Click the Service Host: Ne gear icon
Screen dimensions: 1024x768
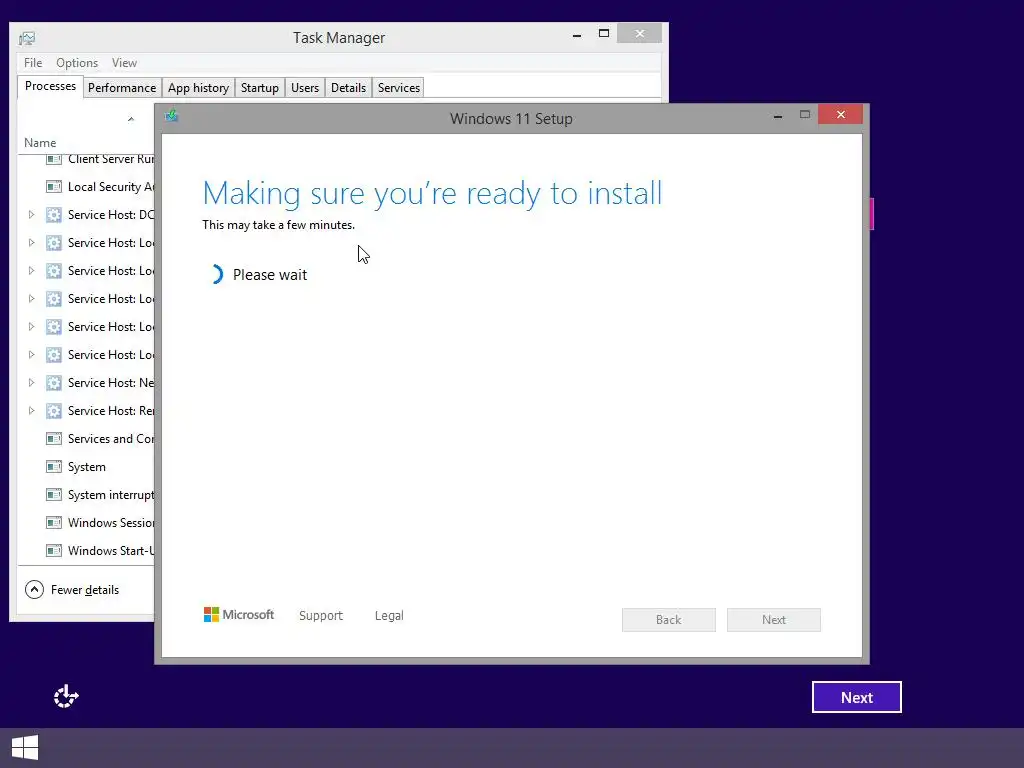click(x=54, y=383)
